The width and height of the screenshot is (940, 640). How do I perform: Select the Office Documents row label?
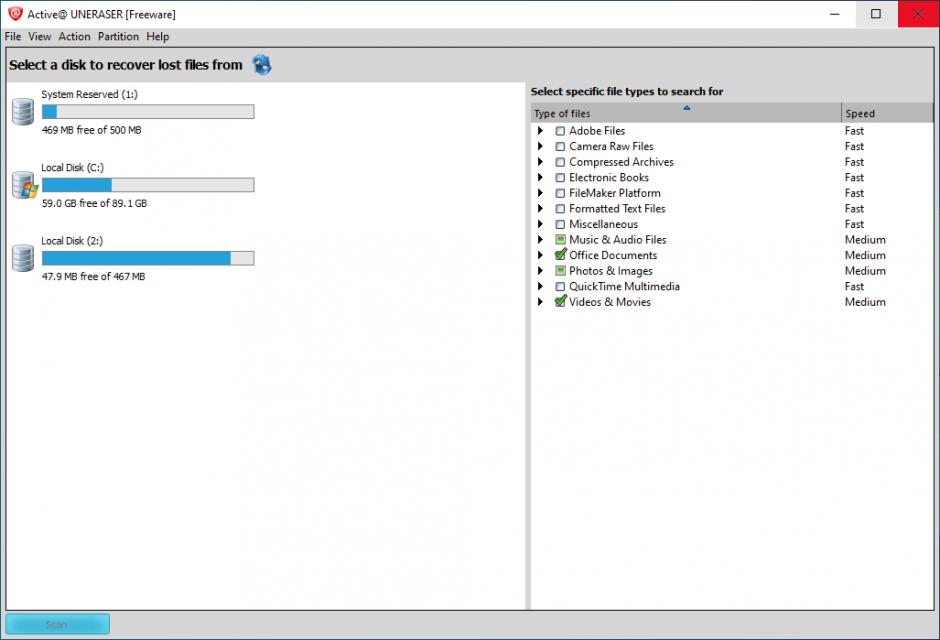pos(613,255)
